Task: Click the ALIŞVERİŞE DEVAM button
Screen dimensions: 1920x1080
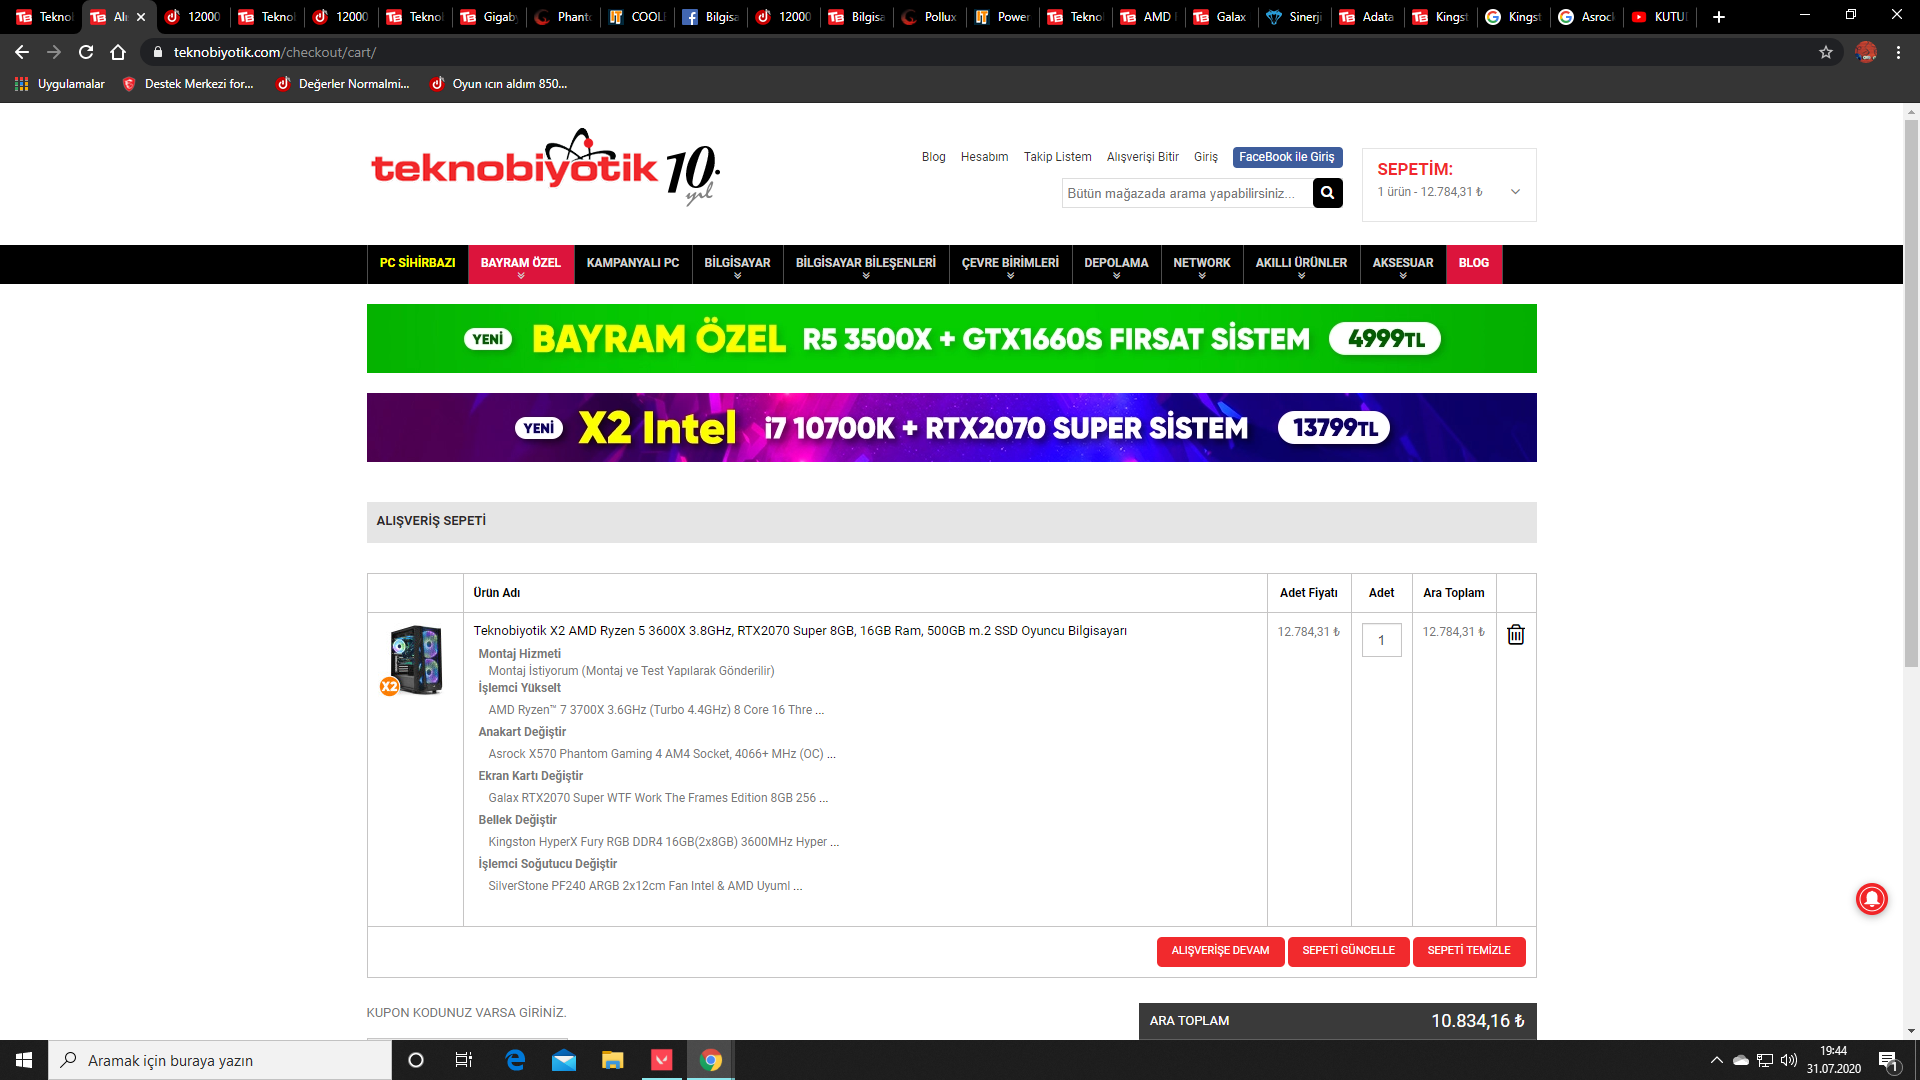Action: 1220,951
